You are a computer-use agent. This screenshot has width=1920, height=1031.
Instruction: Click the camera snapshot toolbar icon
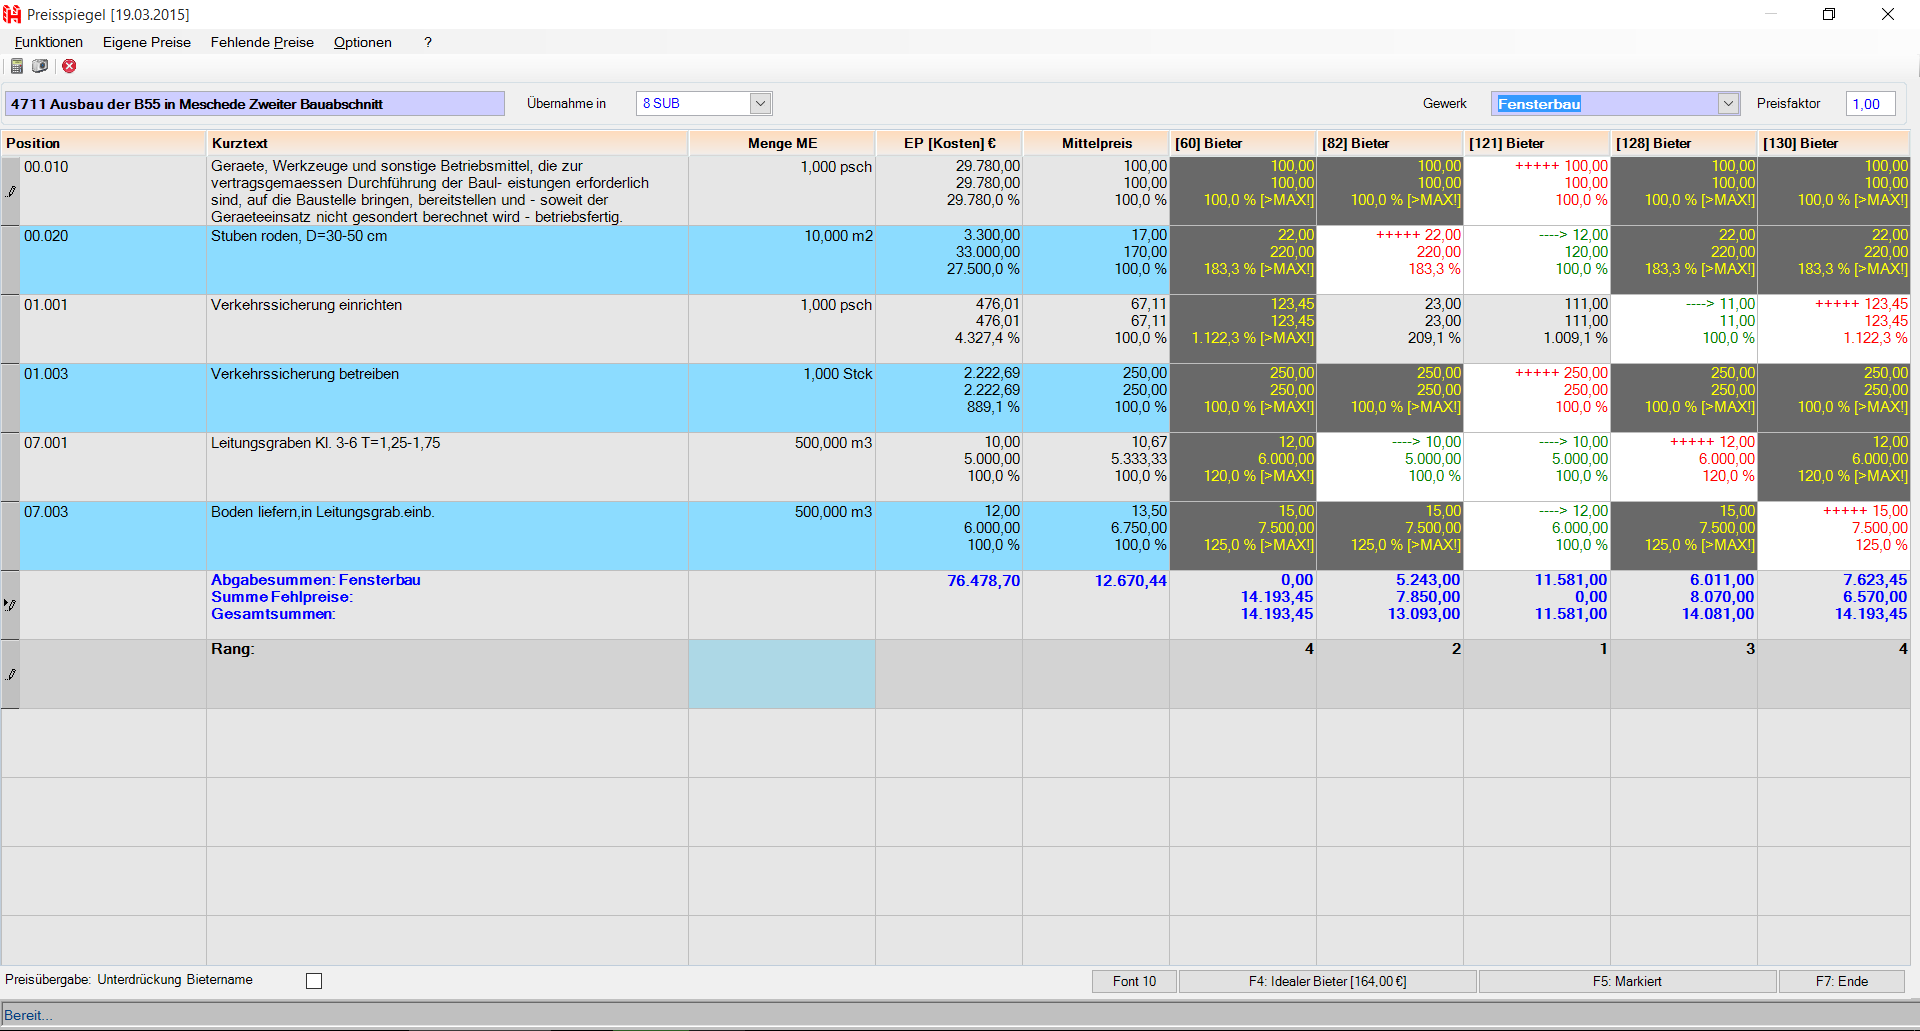point(40,66)
